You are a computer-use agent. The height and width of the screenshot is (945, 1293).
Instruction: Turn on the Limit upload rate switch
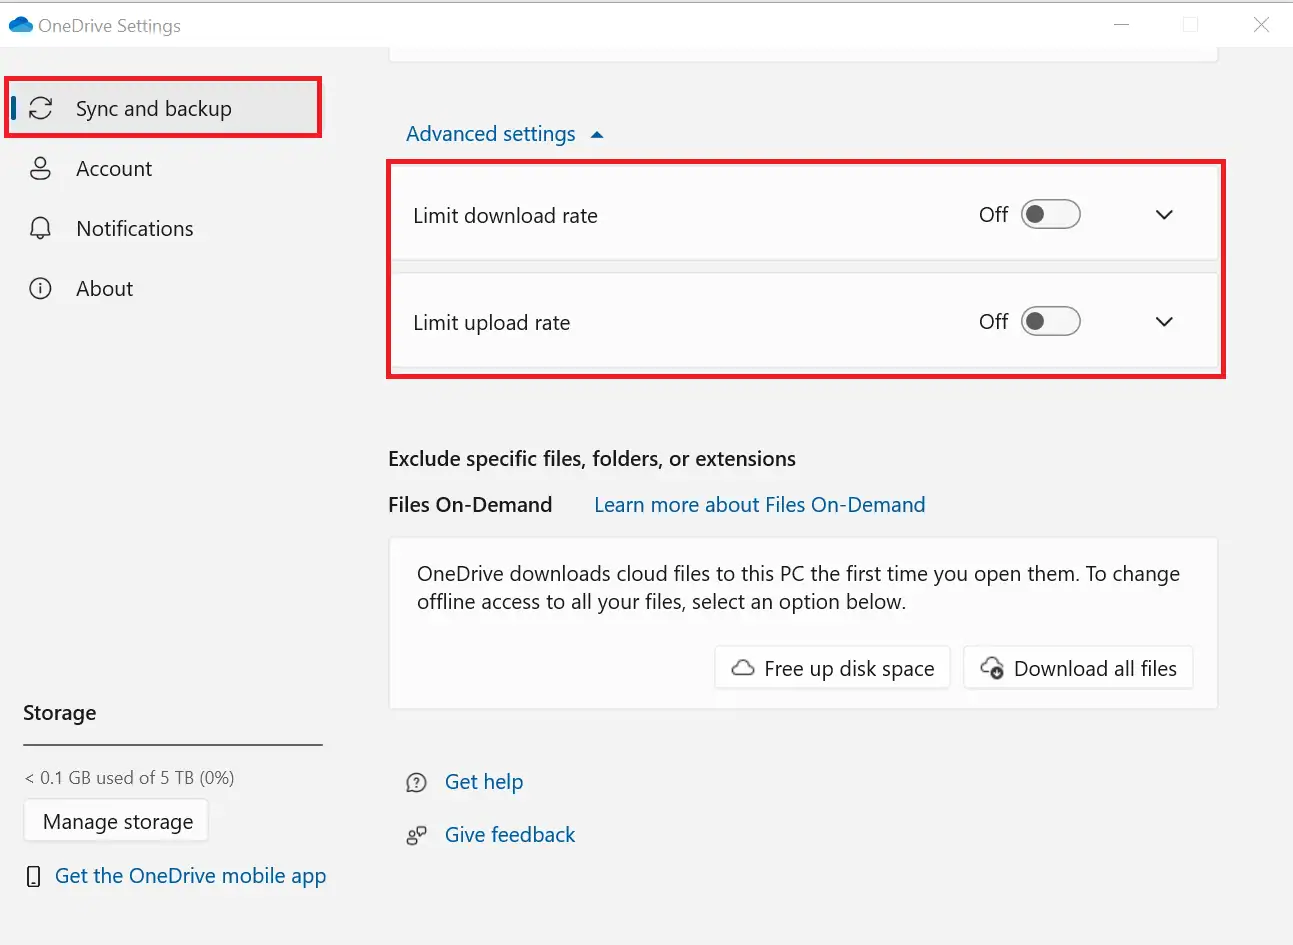point(1050,321)
